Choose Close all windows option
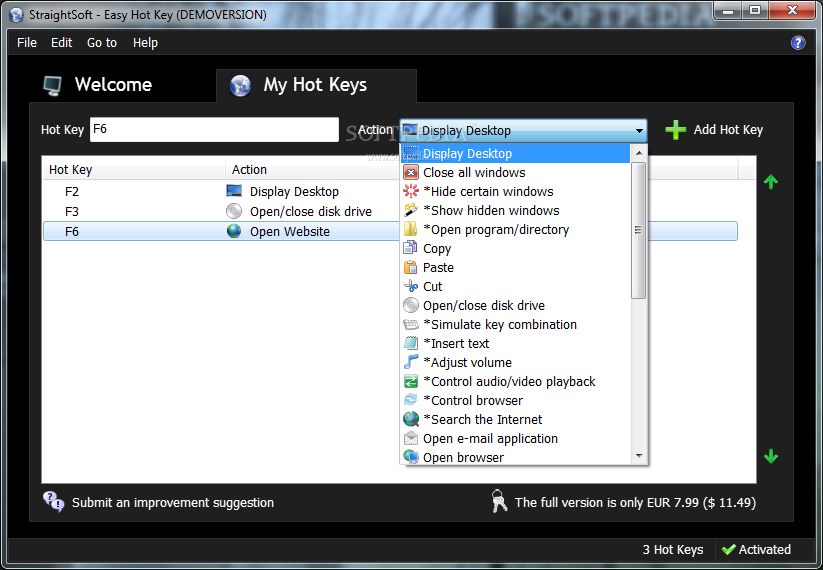Image resolution: width=823 pixels, height=570 pixels. (x=515, y=172)
